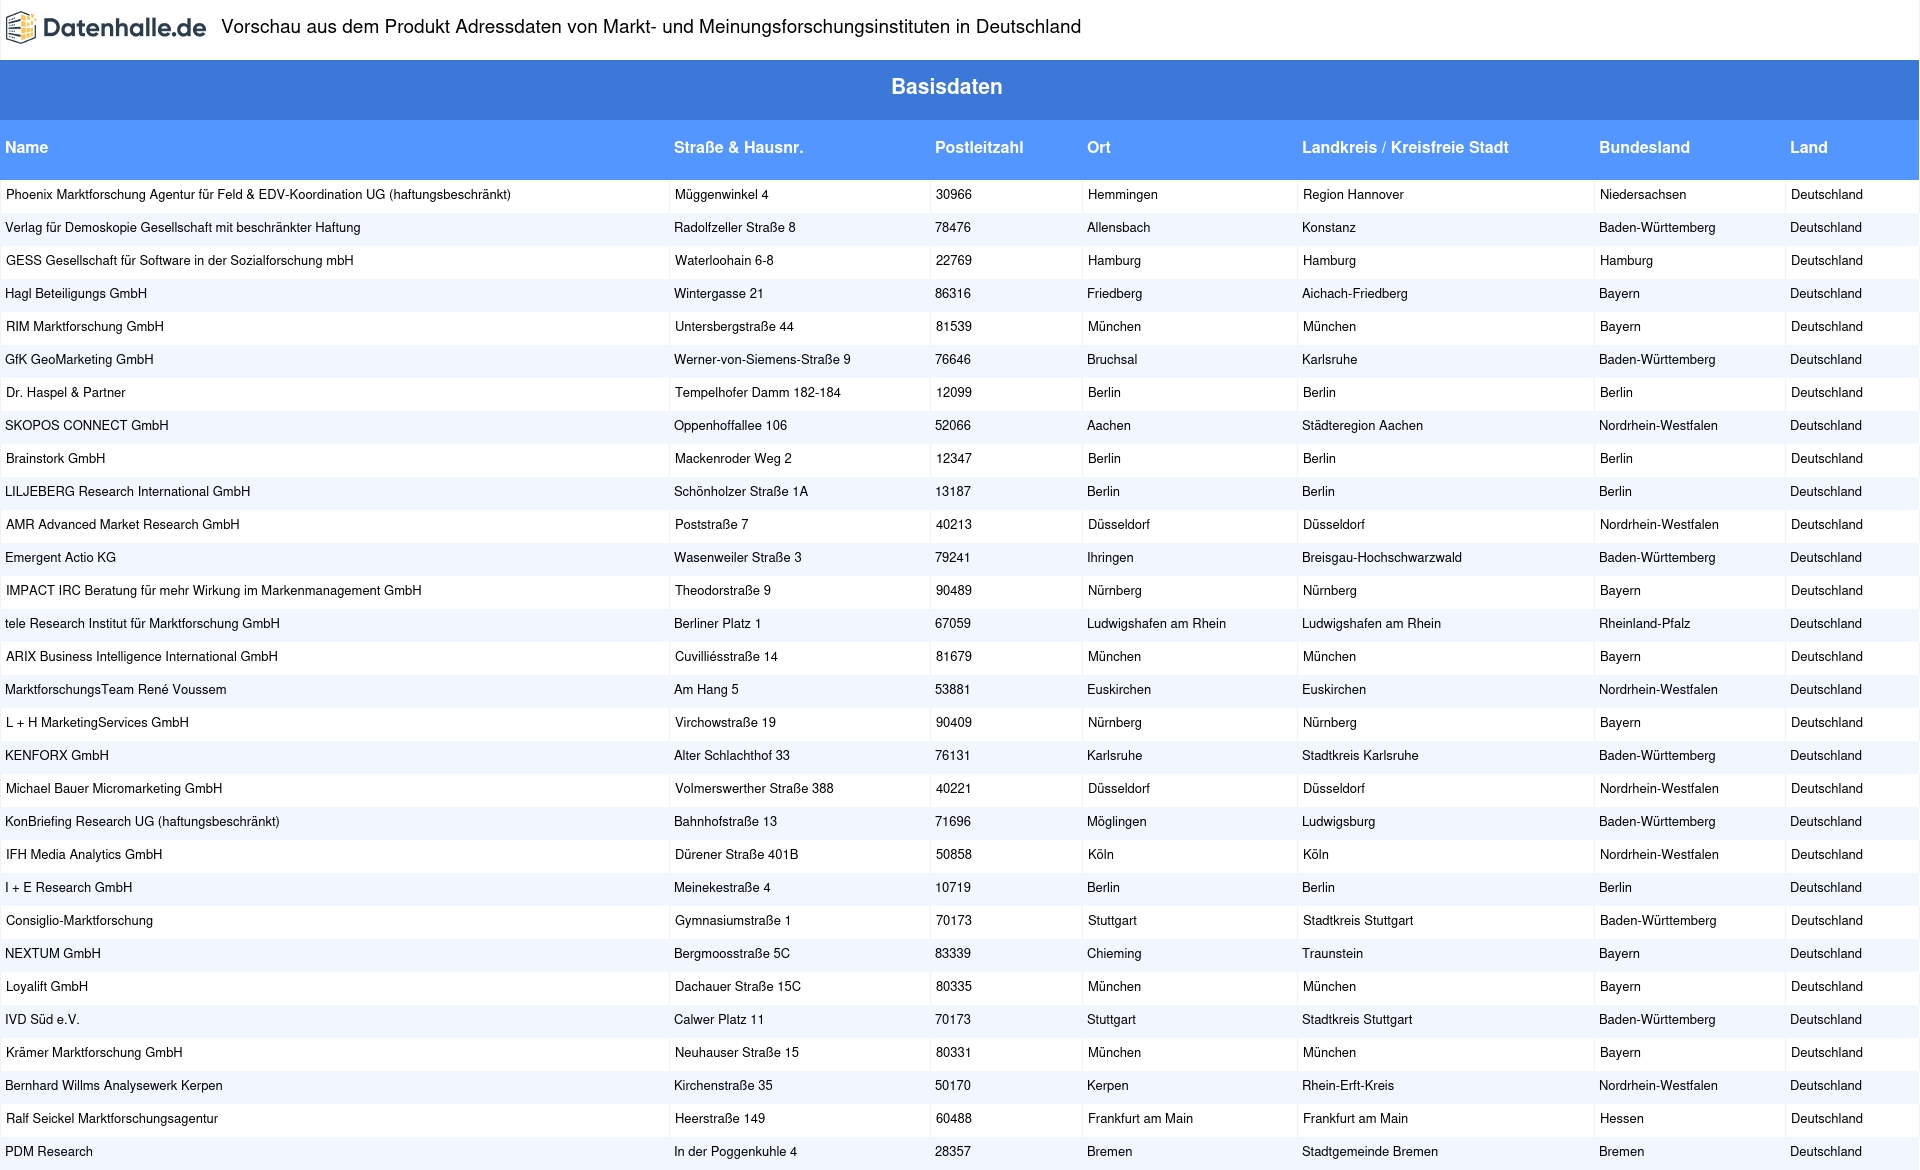Click Emergent Actio KG name
Viewport: 1920px width, 1170px height.
pyautogui.click(x=60, y=558)
